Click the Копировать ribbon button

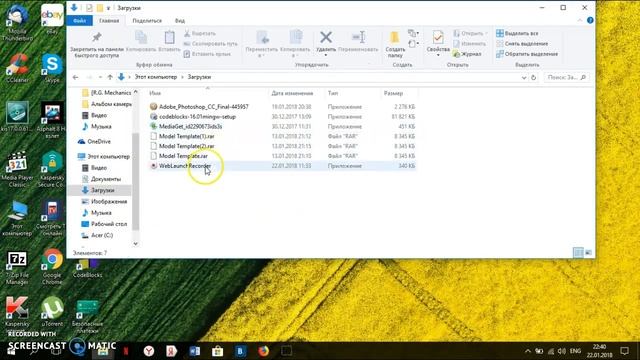141,41
